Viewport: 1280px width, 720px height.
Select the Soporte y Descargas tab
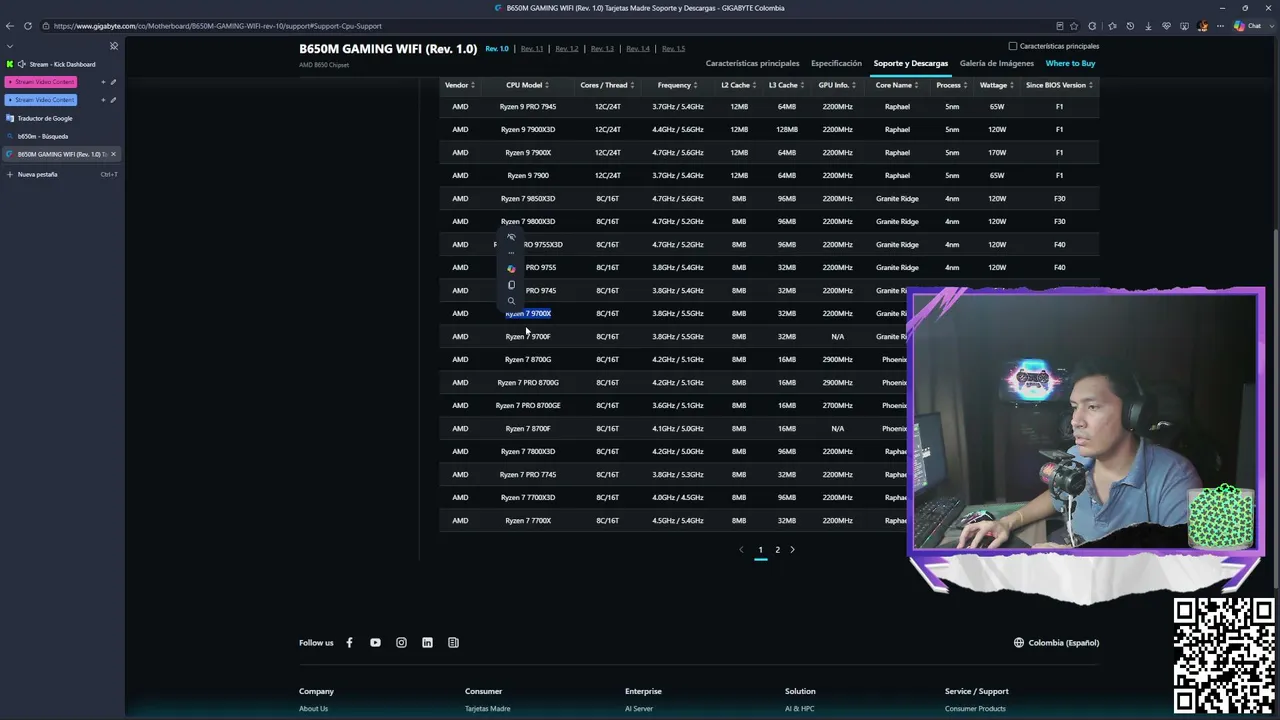(x=911, y=63)
